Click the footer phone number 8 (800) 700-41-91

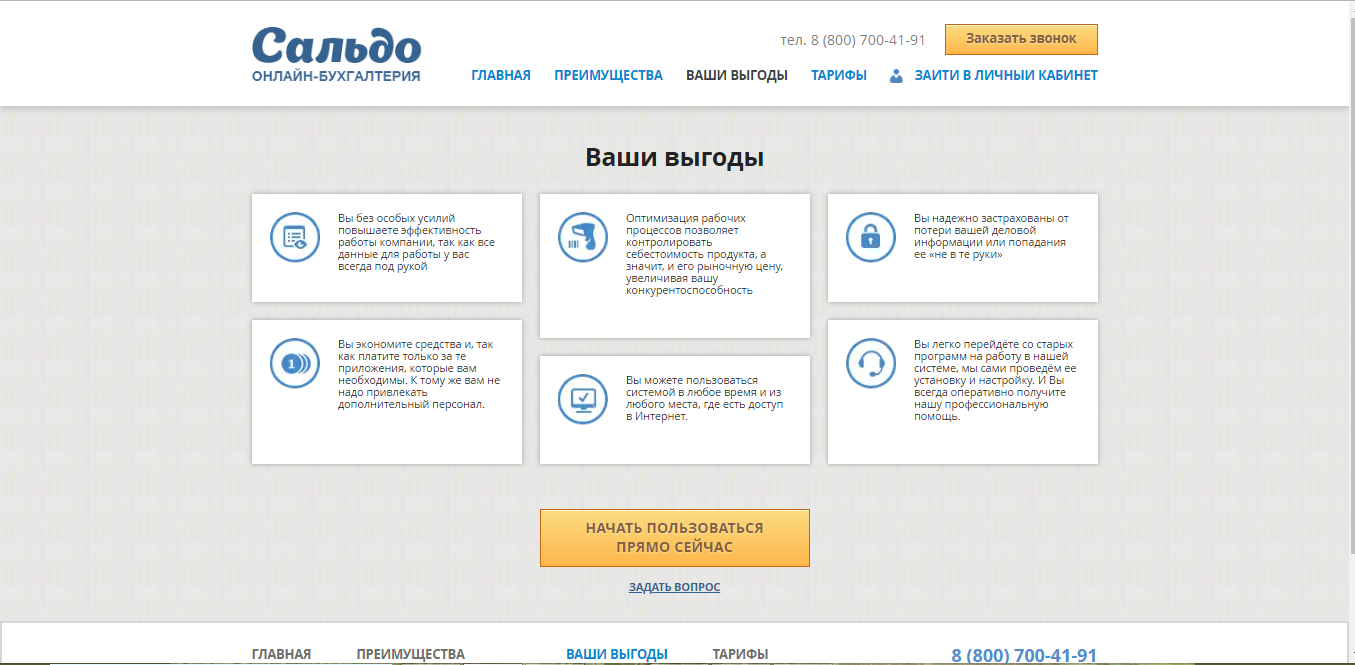click(x=1024, y=656)
